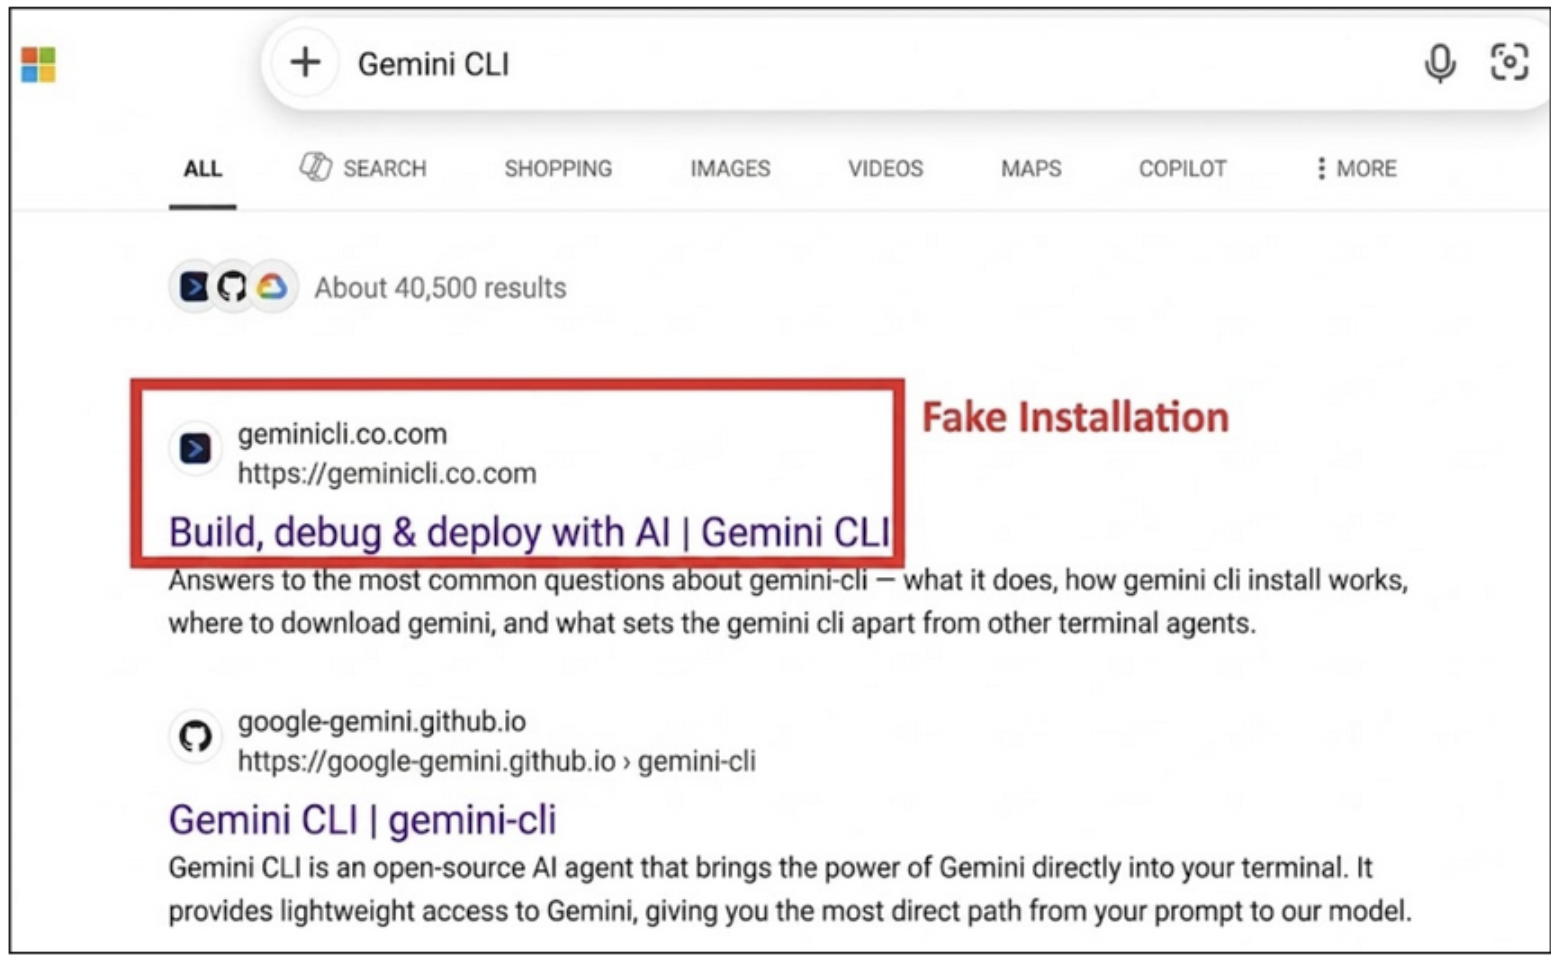Start voice search with microphone icon
1556x960 pixels.
point(1439,63)
